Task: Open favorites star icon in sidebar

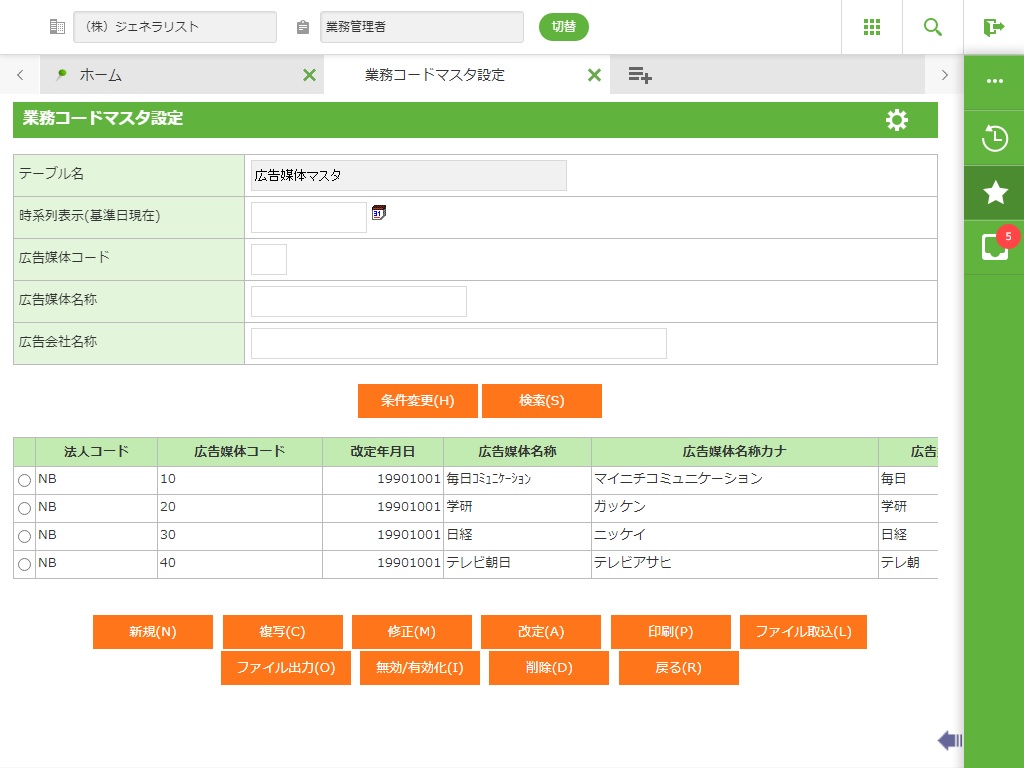Action: pyautogui.click(x=994, y=193)
